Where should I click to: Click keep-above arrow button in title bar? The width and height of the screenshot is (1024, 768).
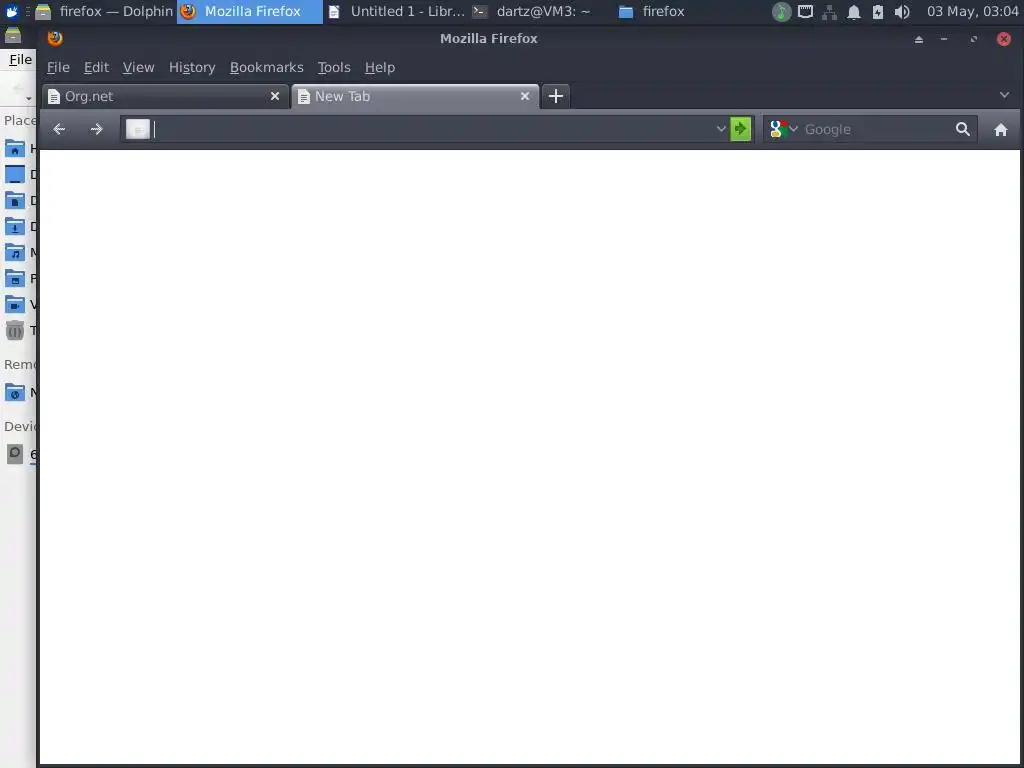918,39
